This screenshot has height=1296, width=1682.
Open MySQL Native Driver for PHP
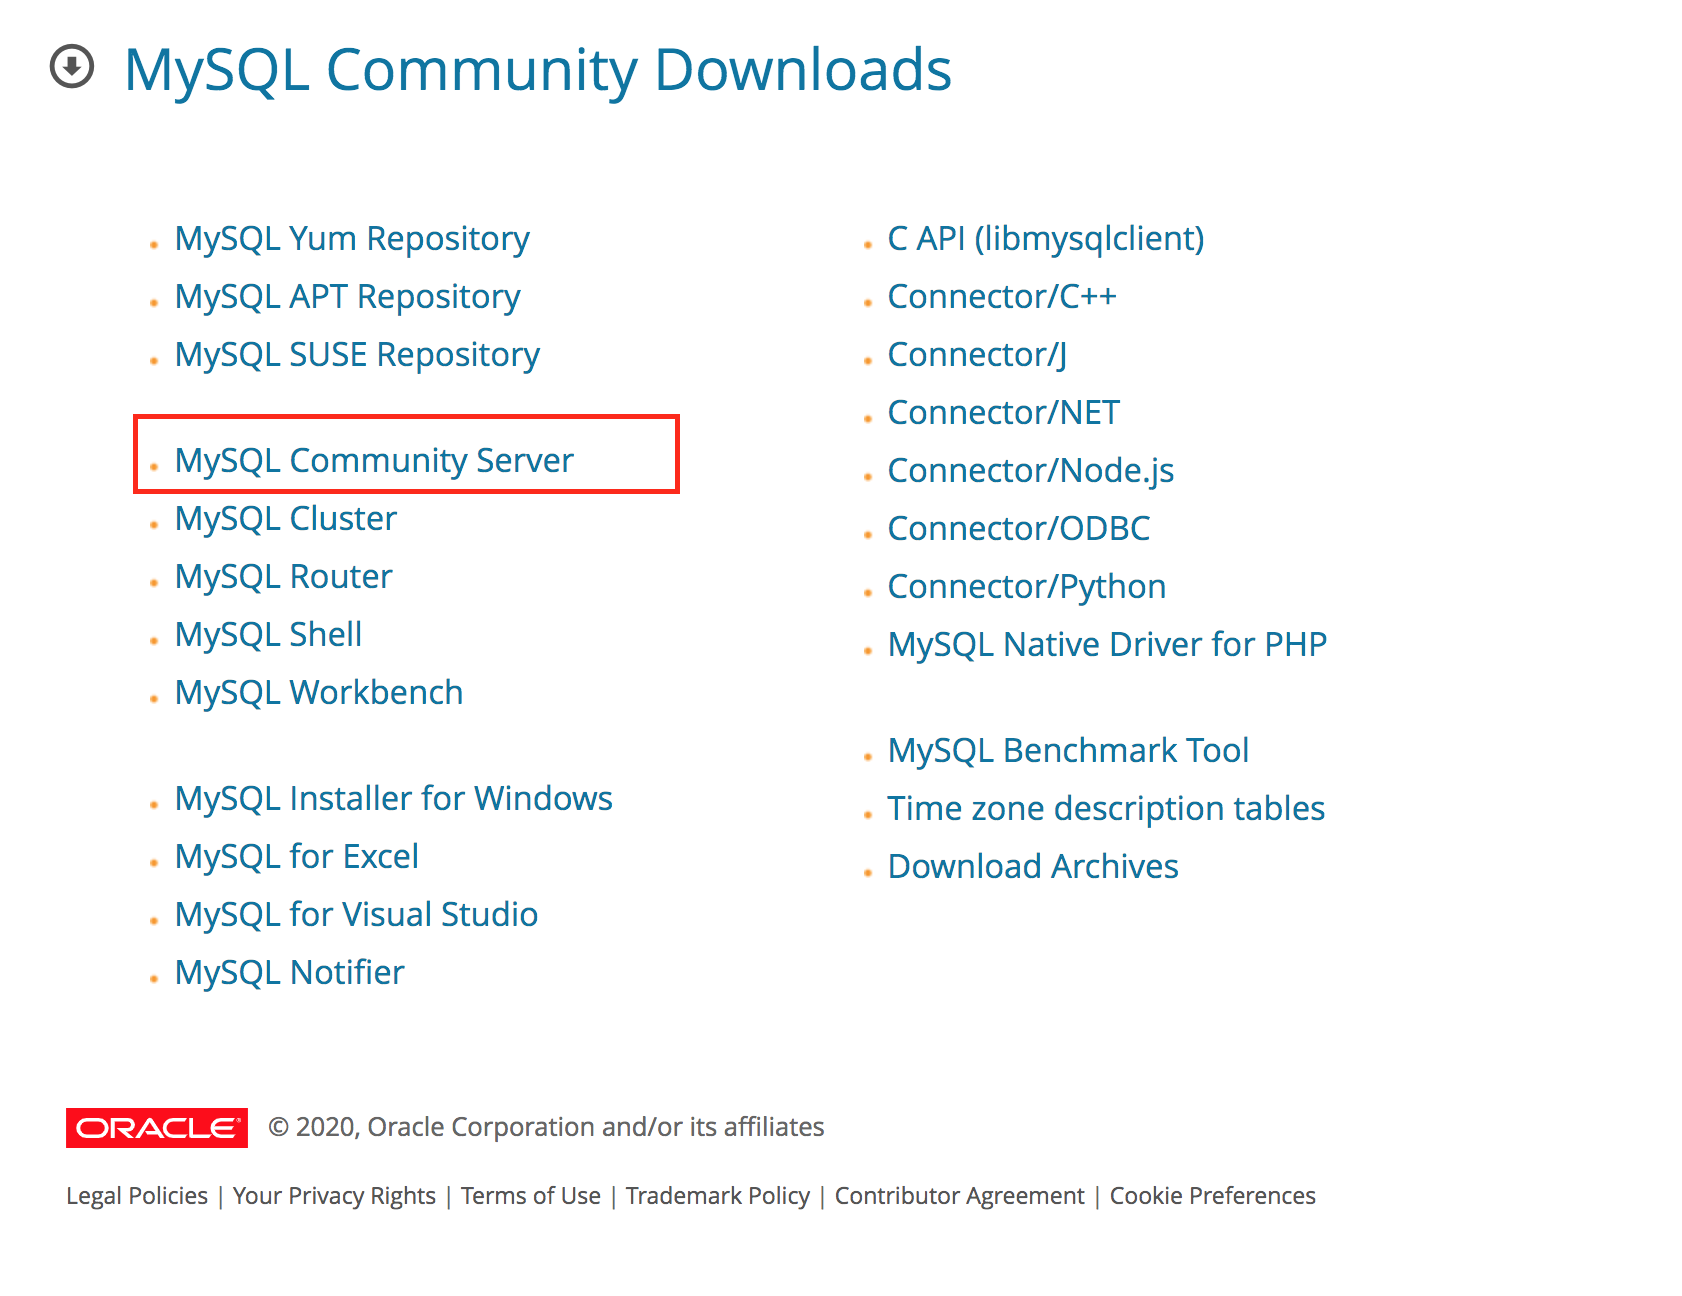[1108, 646]
